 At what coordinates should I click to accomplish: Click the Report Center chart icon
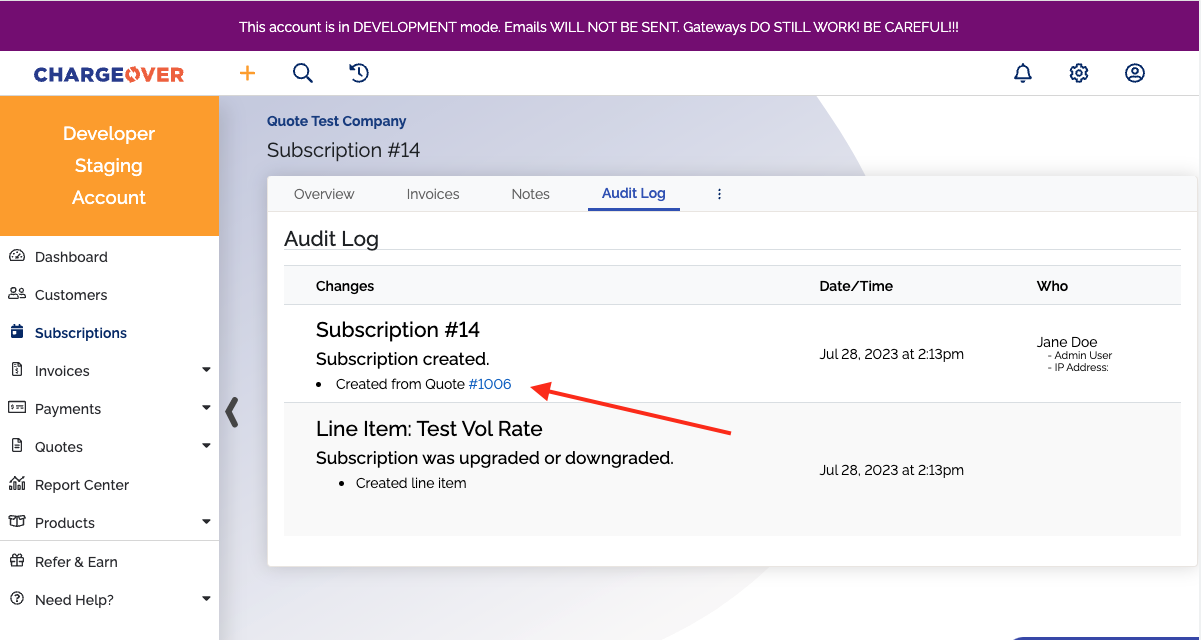click(17, 484)
